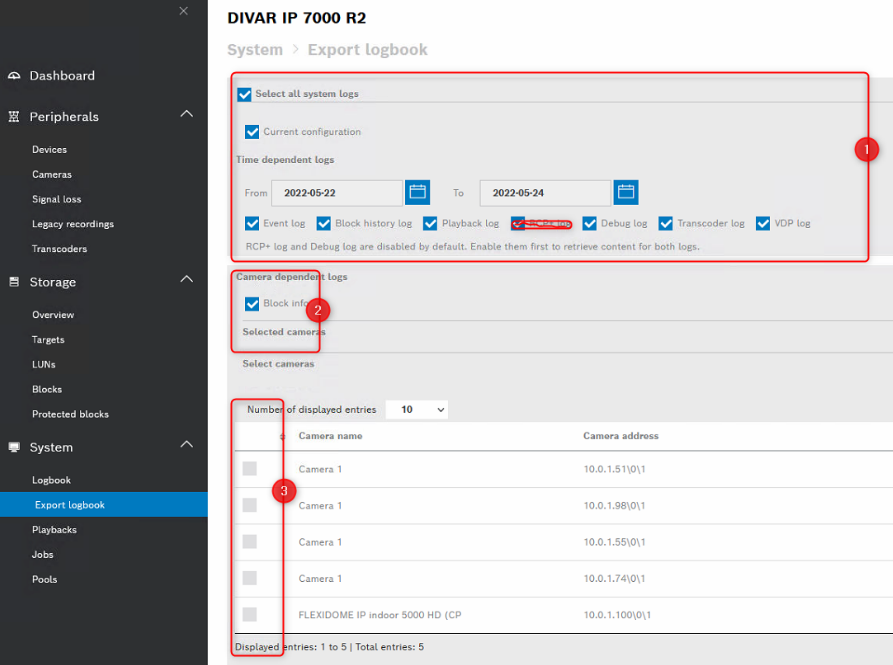Open the From date calendar picker

pyautogui.click(x=417, y=192)
